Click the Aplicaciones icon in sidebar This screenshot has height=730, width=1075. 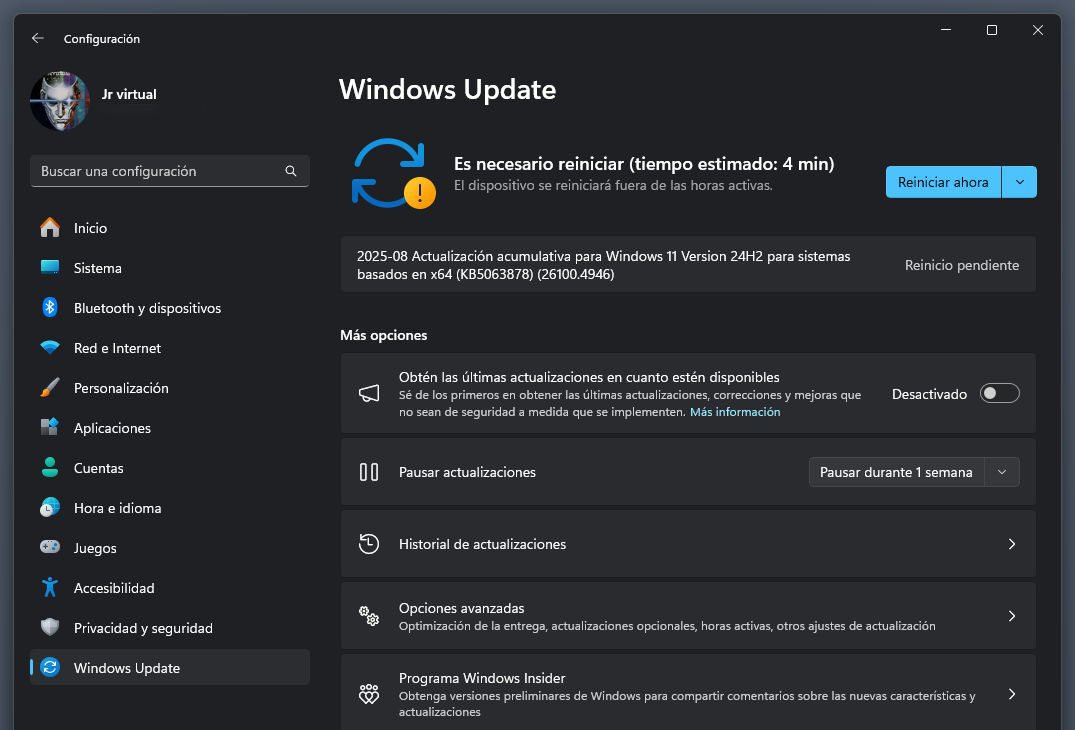[x=49, y=427]
